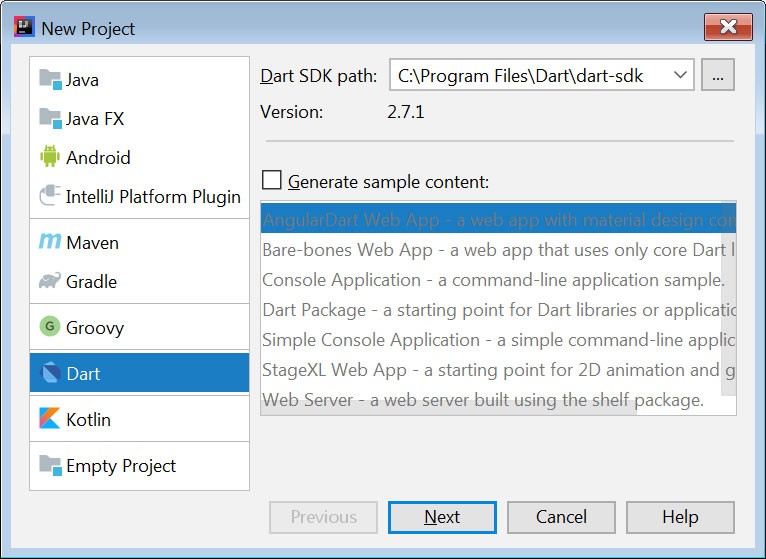Screen dimensions: 766x559
Task: Click the Java folder icon
Action: click(50, 80)
